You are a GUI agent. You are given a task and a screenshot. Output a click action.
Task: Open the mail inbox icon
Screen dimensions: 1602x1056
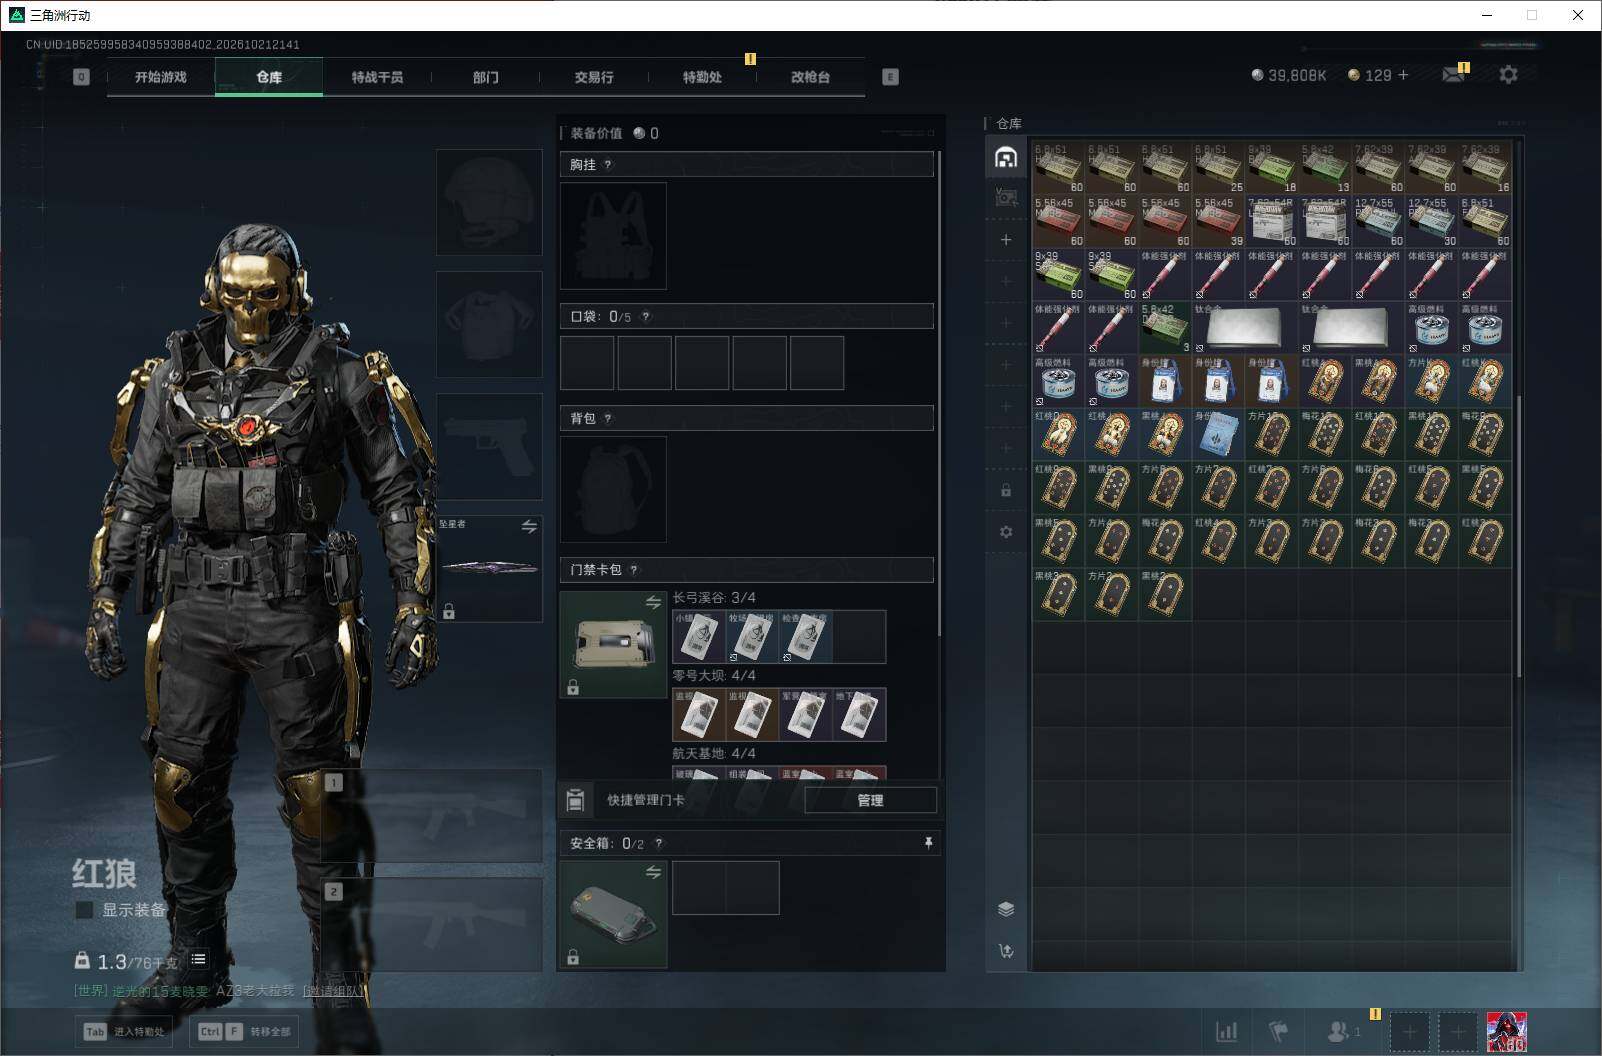[x=1454, y=75]
